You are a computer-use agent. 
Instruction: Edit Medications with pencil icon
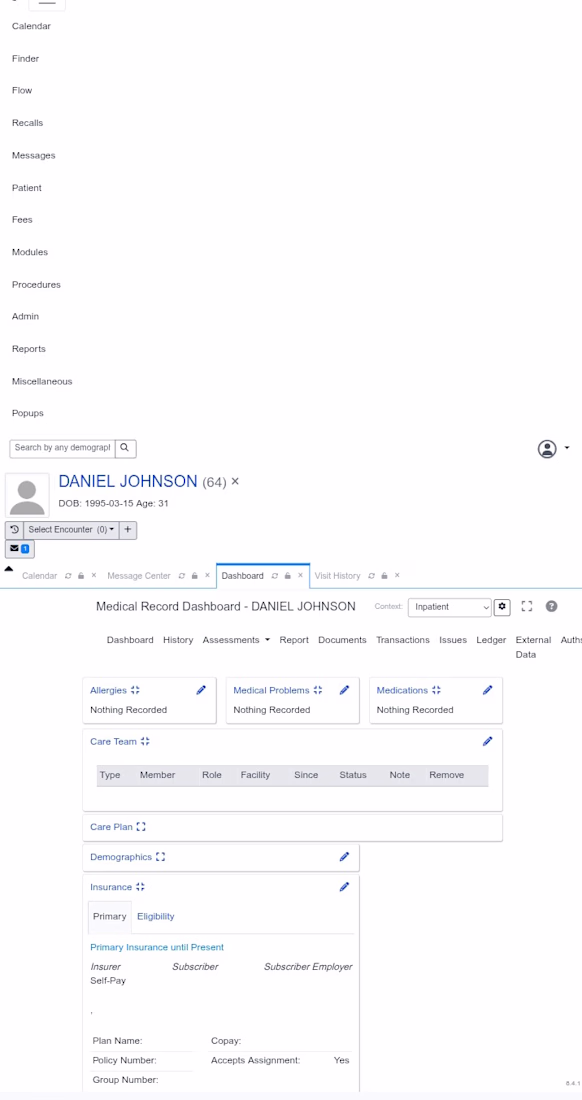(x=488, y=690)
